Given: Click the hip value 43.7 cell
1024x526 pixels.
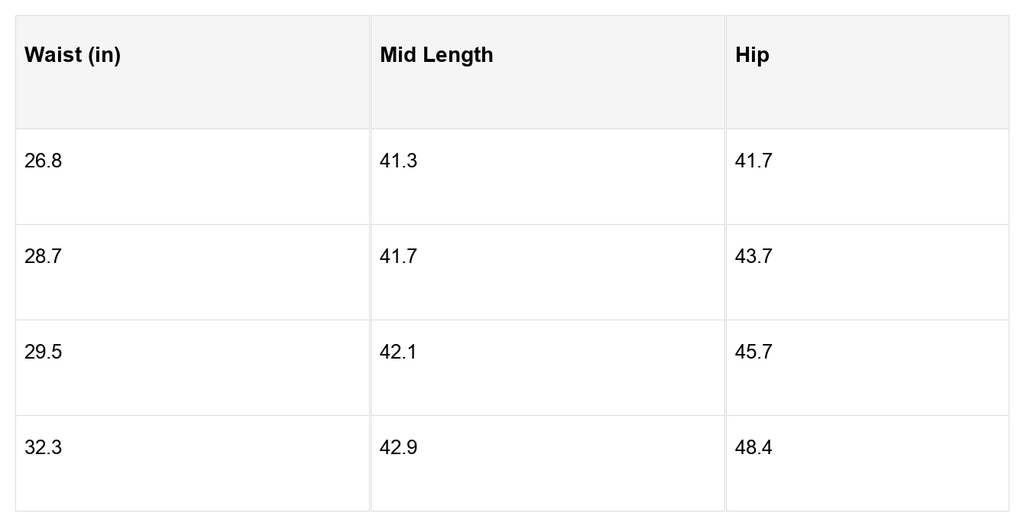Looking at the screenshot, I should [x=868, y=272].
